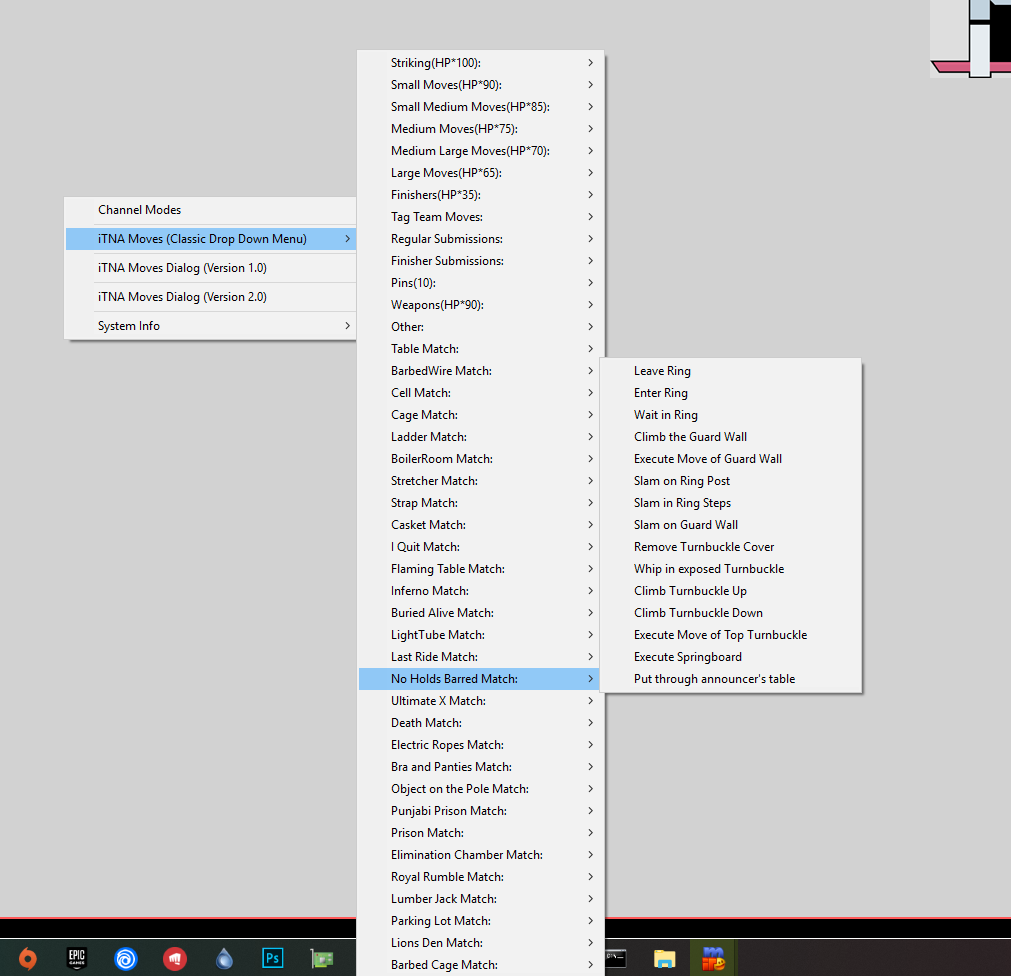The width and height of the screenshot is (1011, 976).
Task: Open File Explorer from the taskbar
Action: (665, 959)
